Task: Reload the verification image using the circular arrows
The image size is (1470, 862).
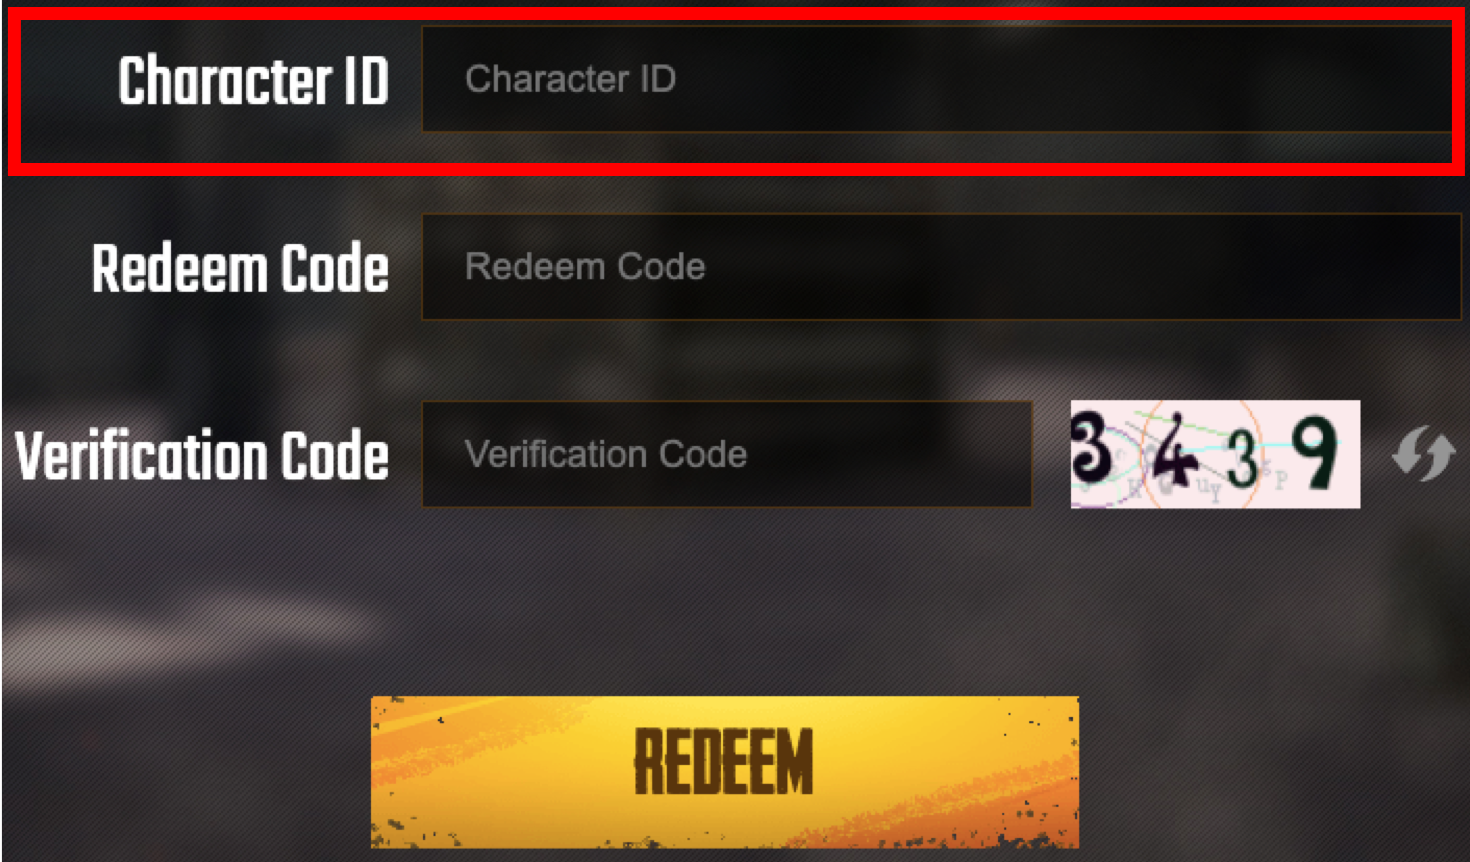Action: pos(1423,454)
